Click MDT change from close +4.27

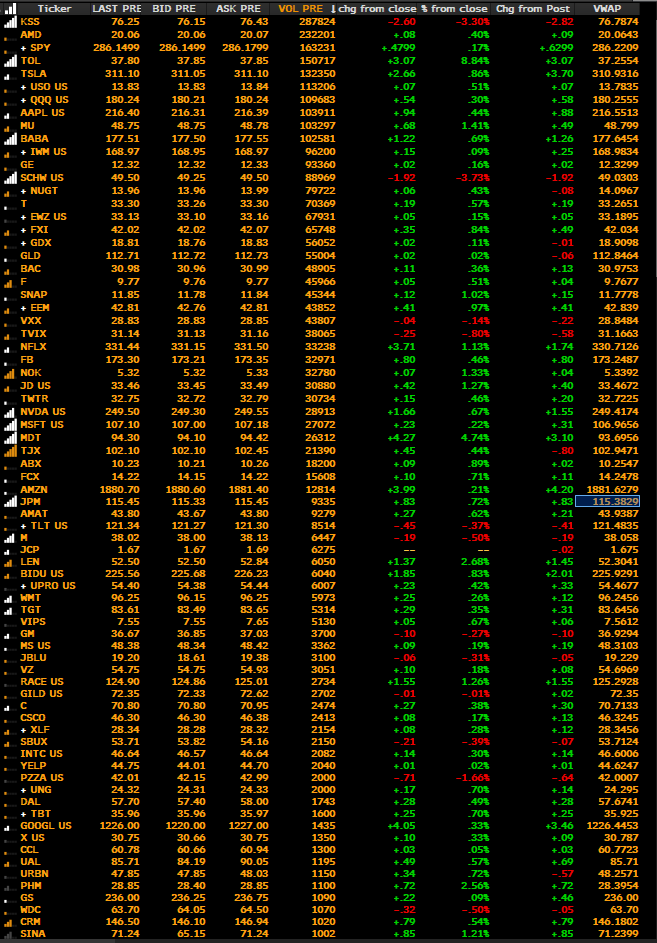401,437
